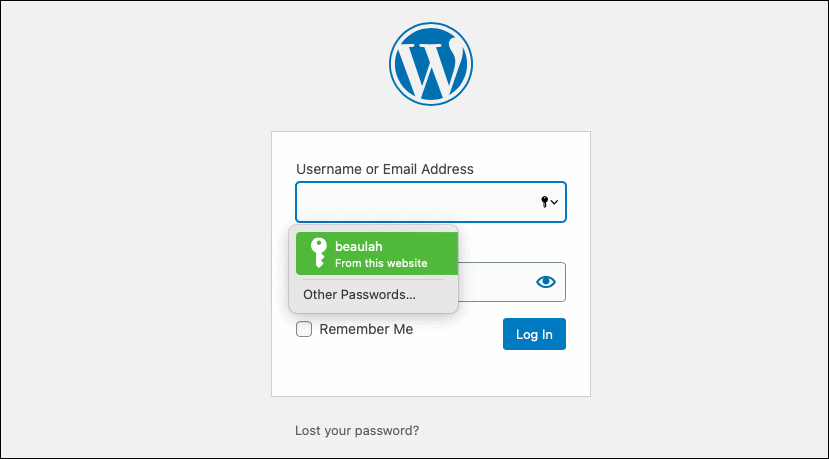Image resolution: width=829 pixels, height=459 pixels.
Task: Open the Lost your password? link
Action: [x=357, y=430]
